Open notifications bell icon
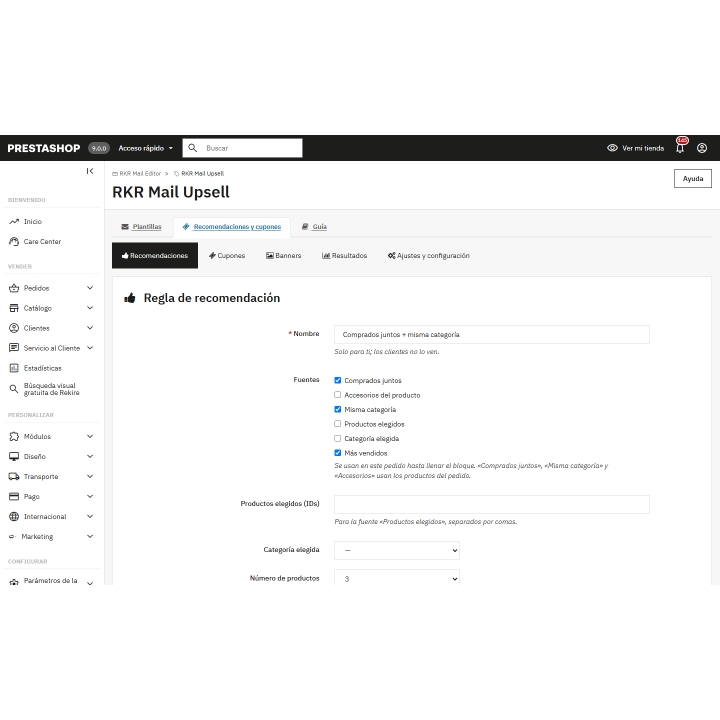Viewport: 720px width, 720px height. pos(680,148)
